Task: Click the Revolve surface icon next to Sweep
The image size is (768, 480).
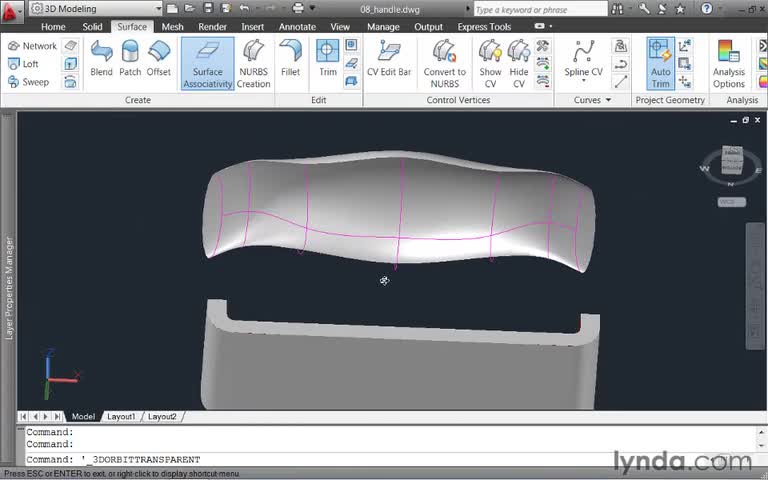Action: click(x=71, y=82)
